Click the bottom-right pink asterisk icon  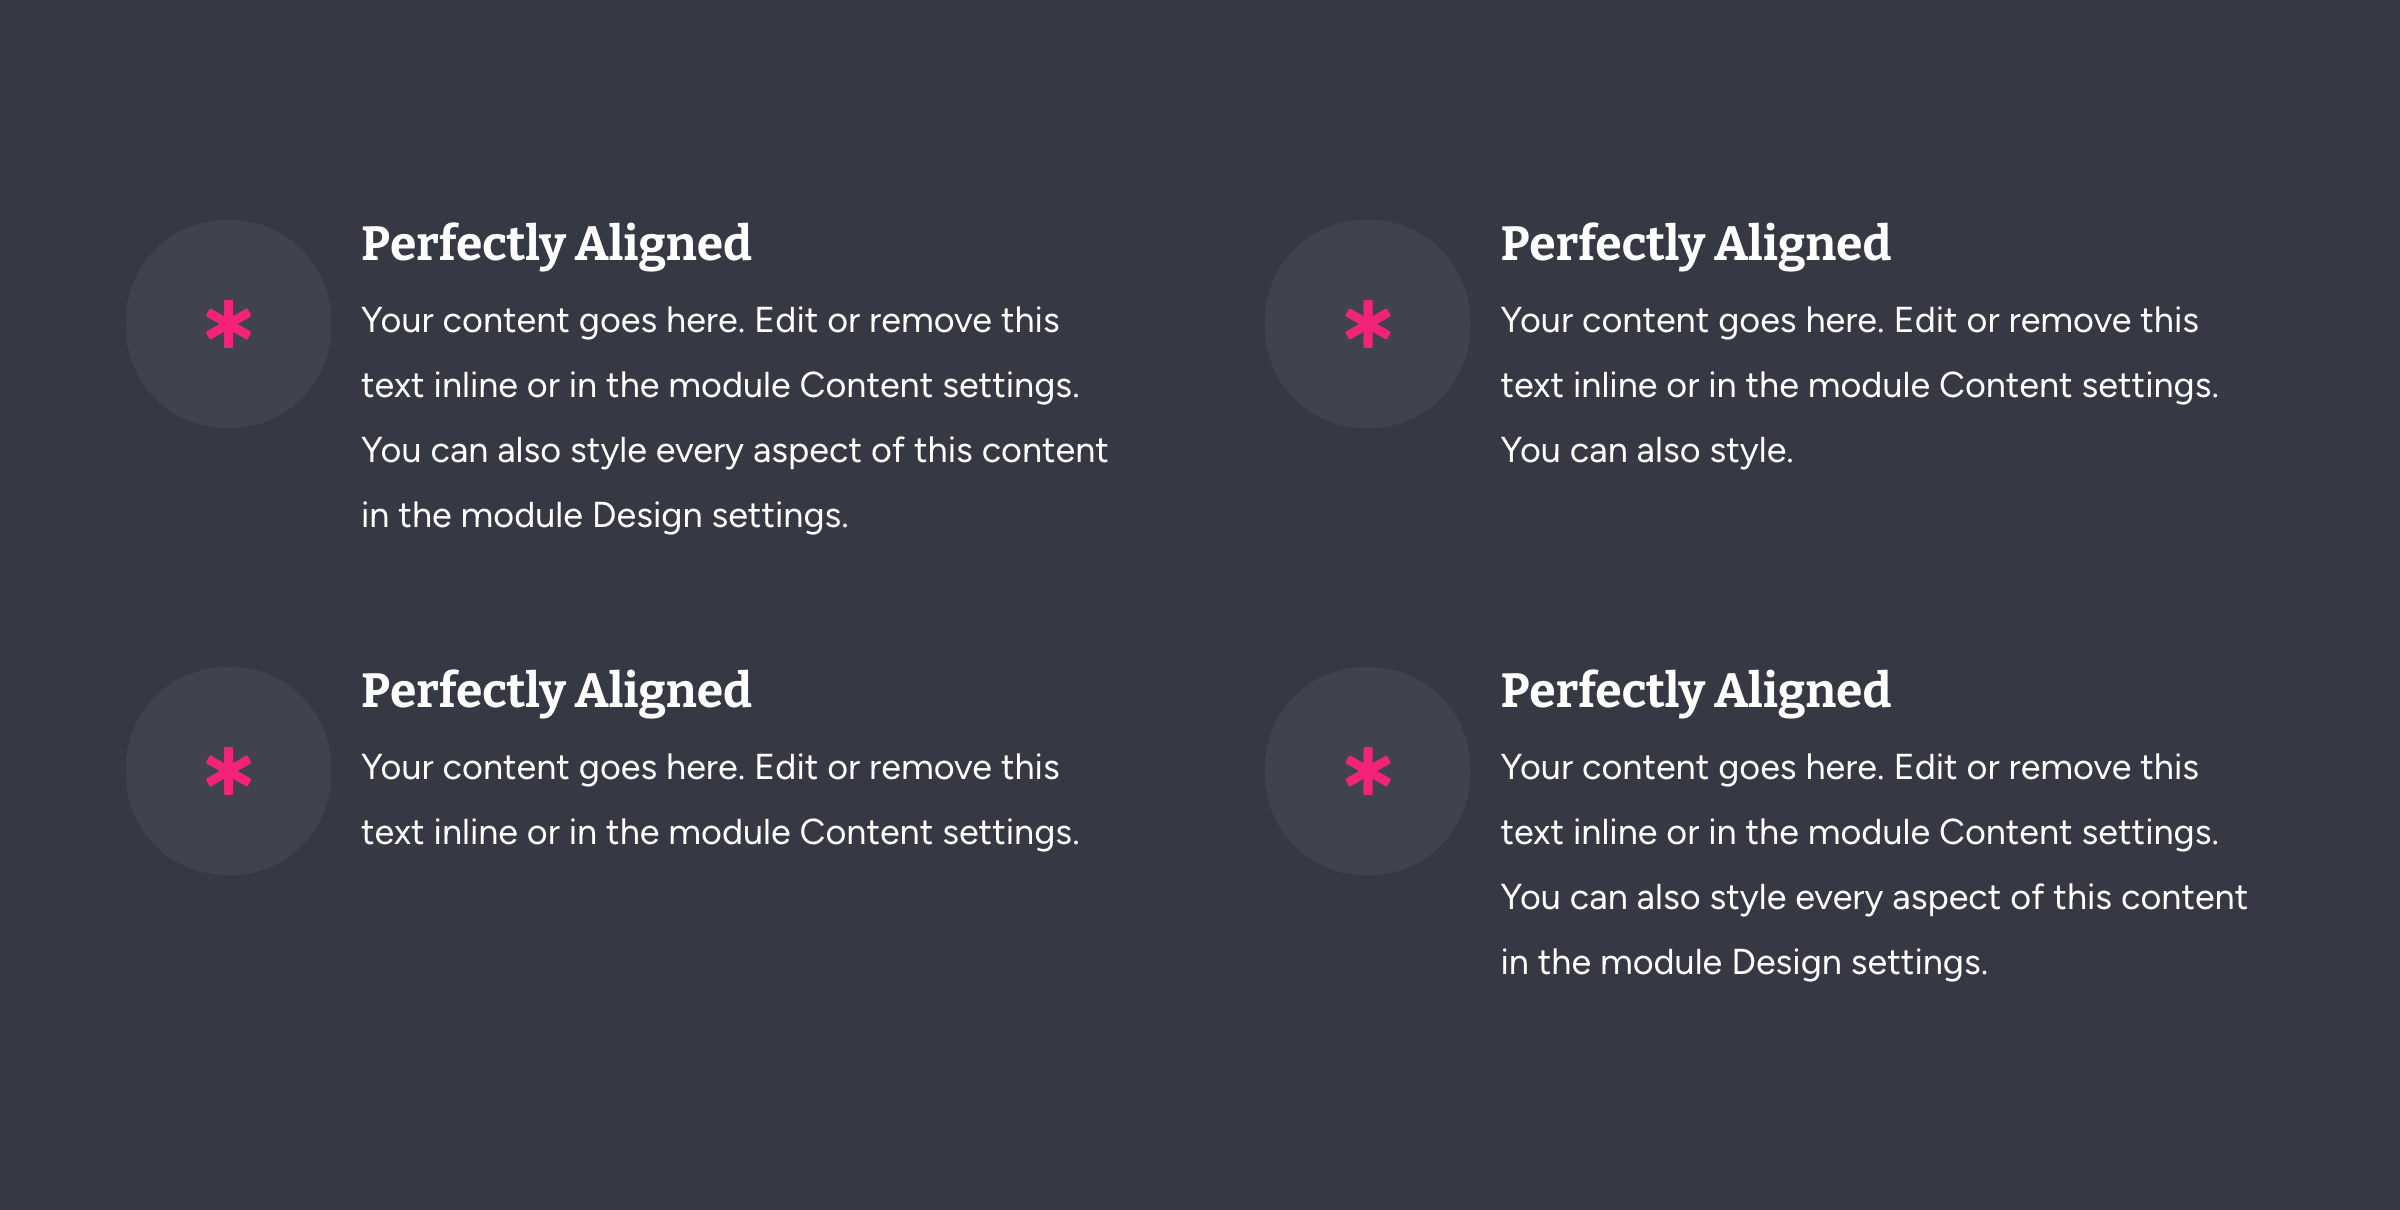(1368, 771)
